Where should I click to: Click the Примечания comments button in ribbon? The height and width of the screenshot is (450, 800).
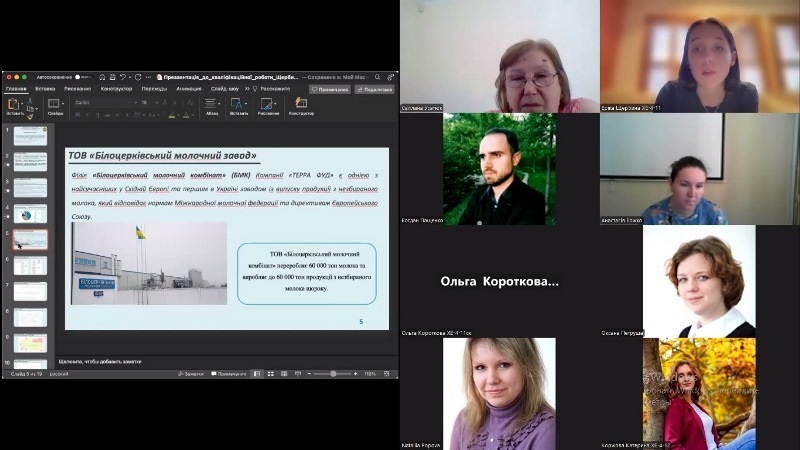click(x=330, y=89)
